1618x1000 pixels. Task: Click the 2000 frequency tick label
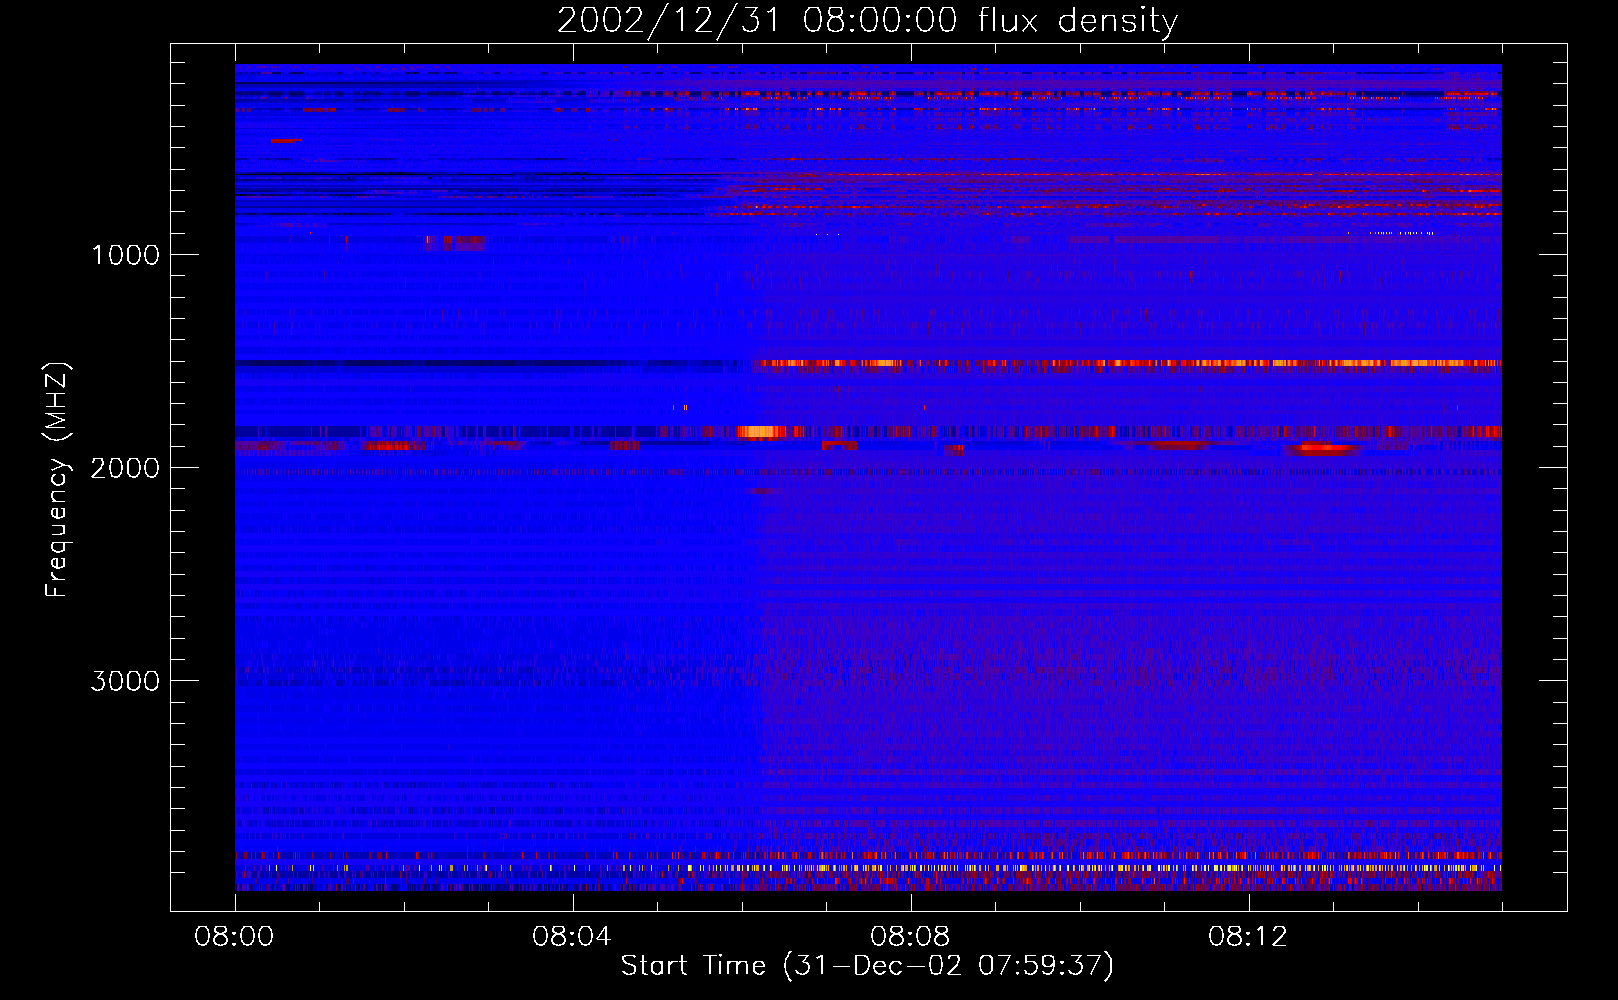click(125, 468)
